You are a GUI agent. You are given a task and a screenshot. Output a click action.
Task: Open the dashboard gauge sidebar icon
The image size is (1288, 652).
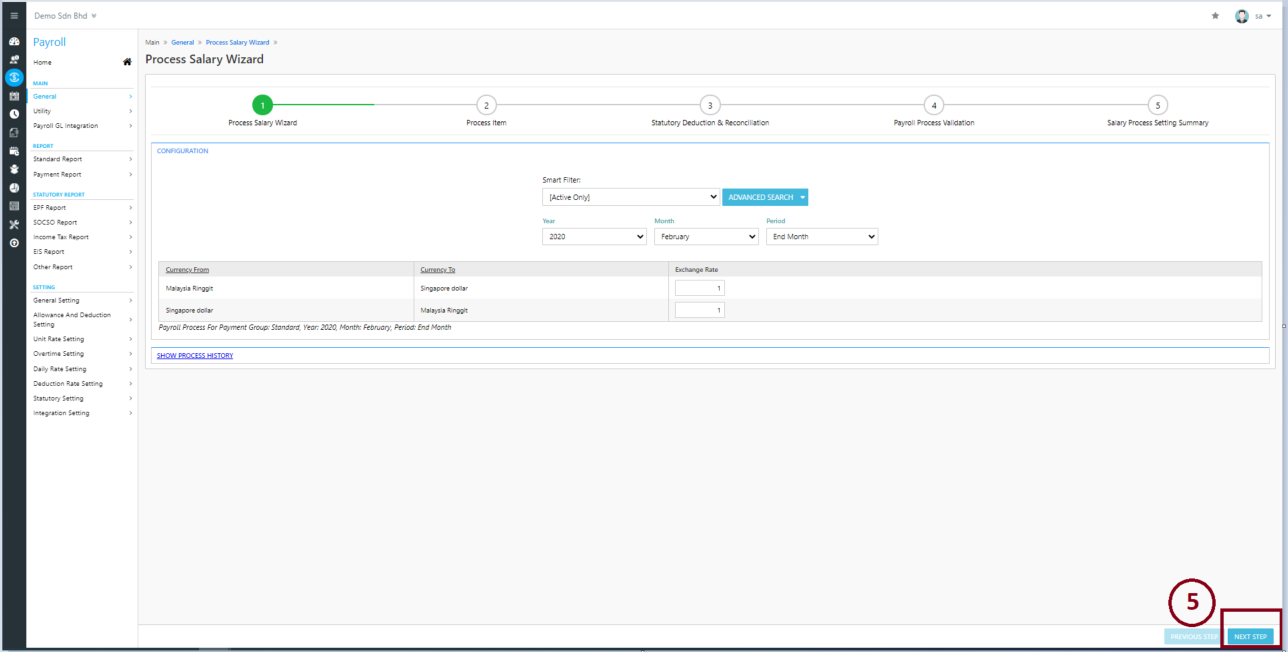14,42
